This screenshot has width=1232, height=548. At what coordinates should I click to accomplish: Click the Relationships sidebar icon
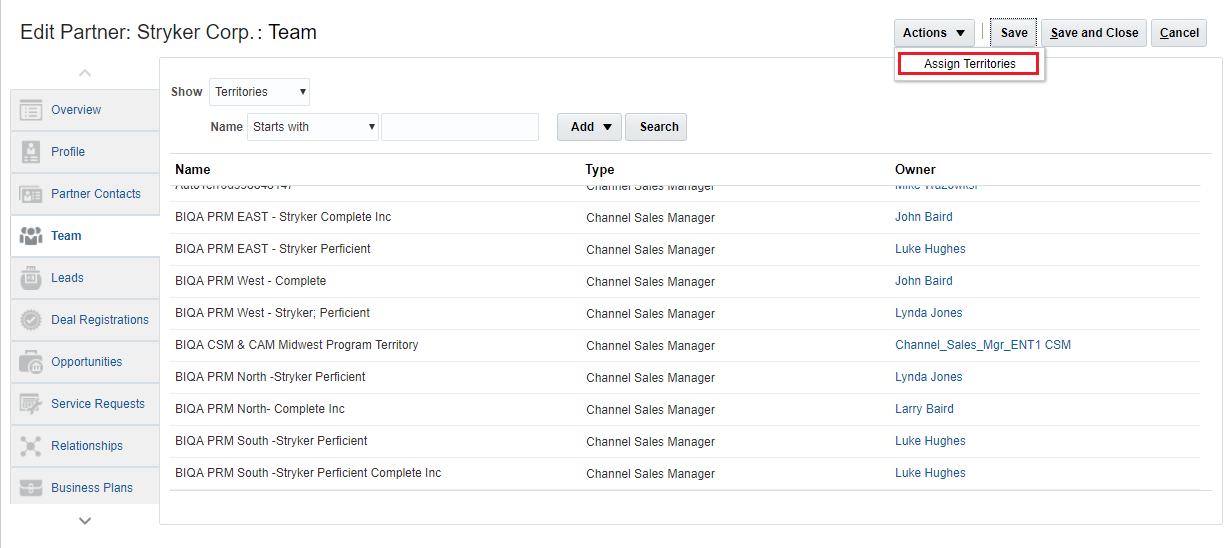click(x=31, y=446)
